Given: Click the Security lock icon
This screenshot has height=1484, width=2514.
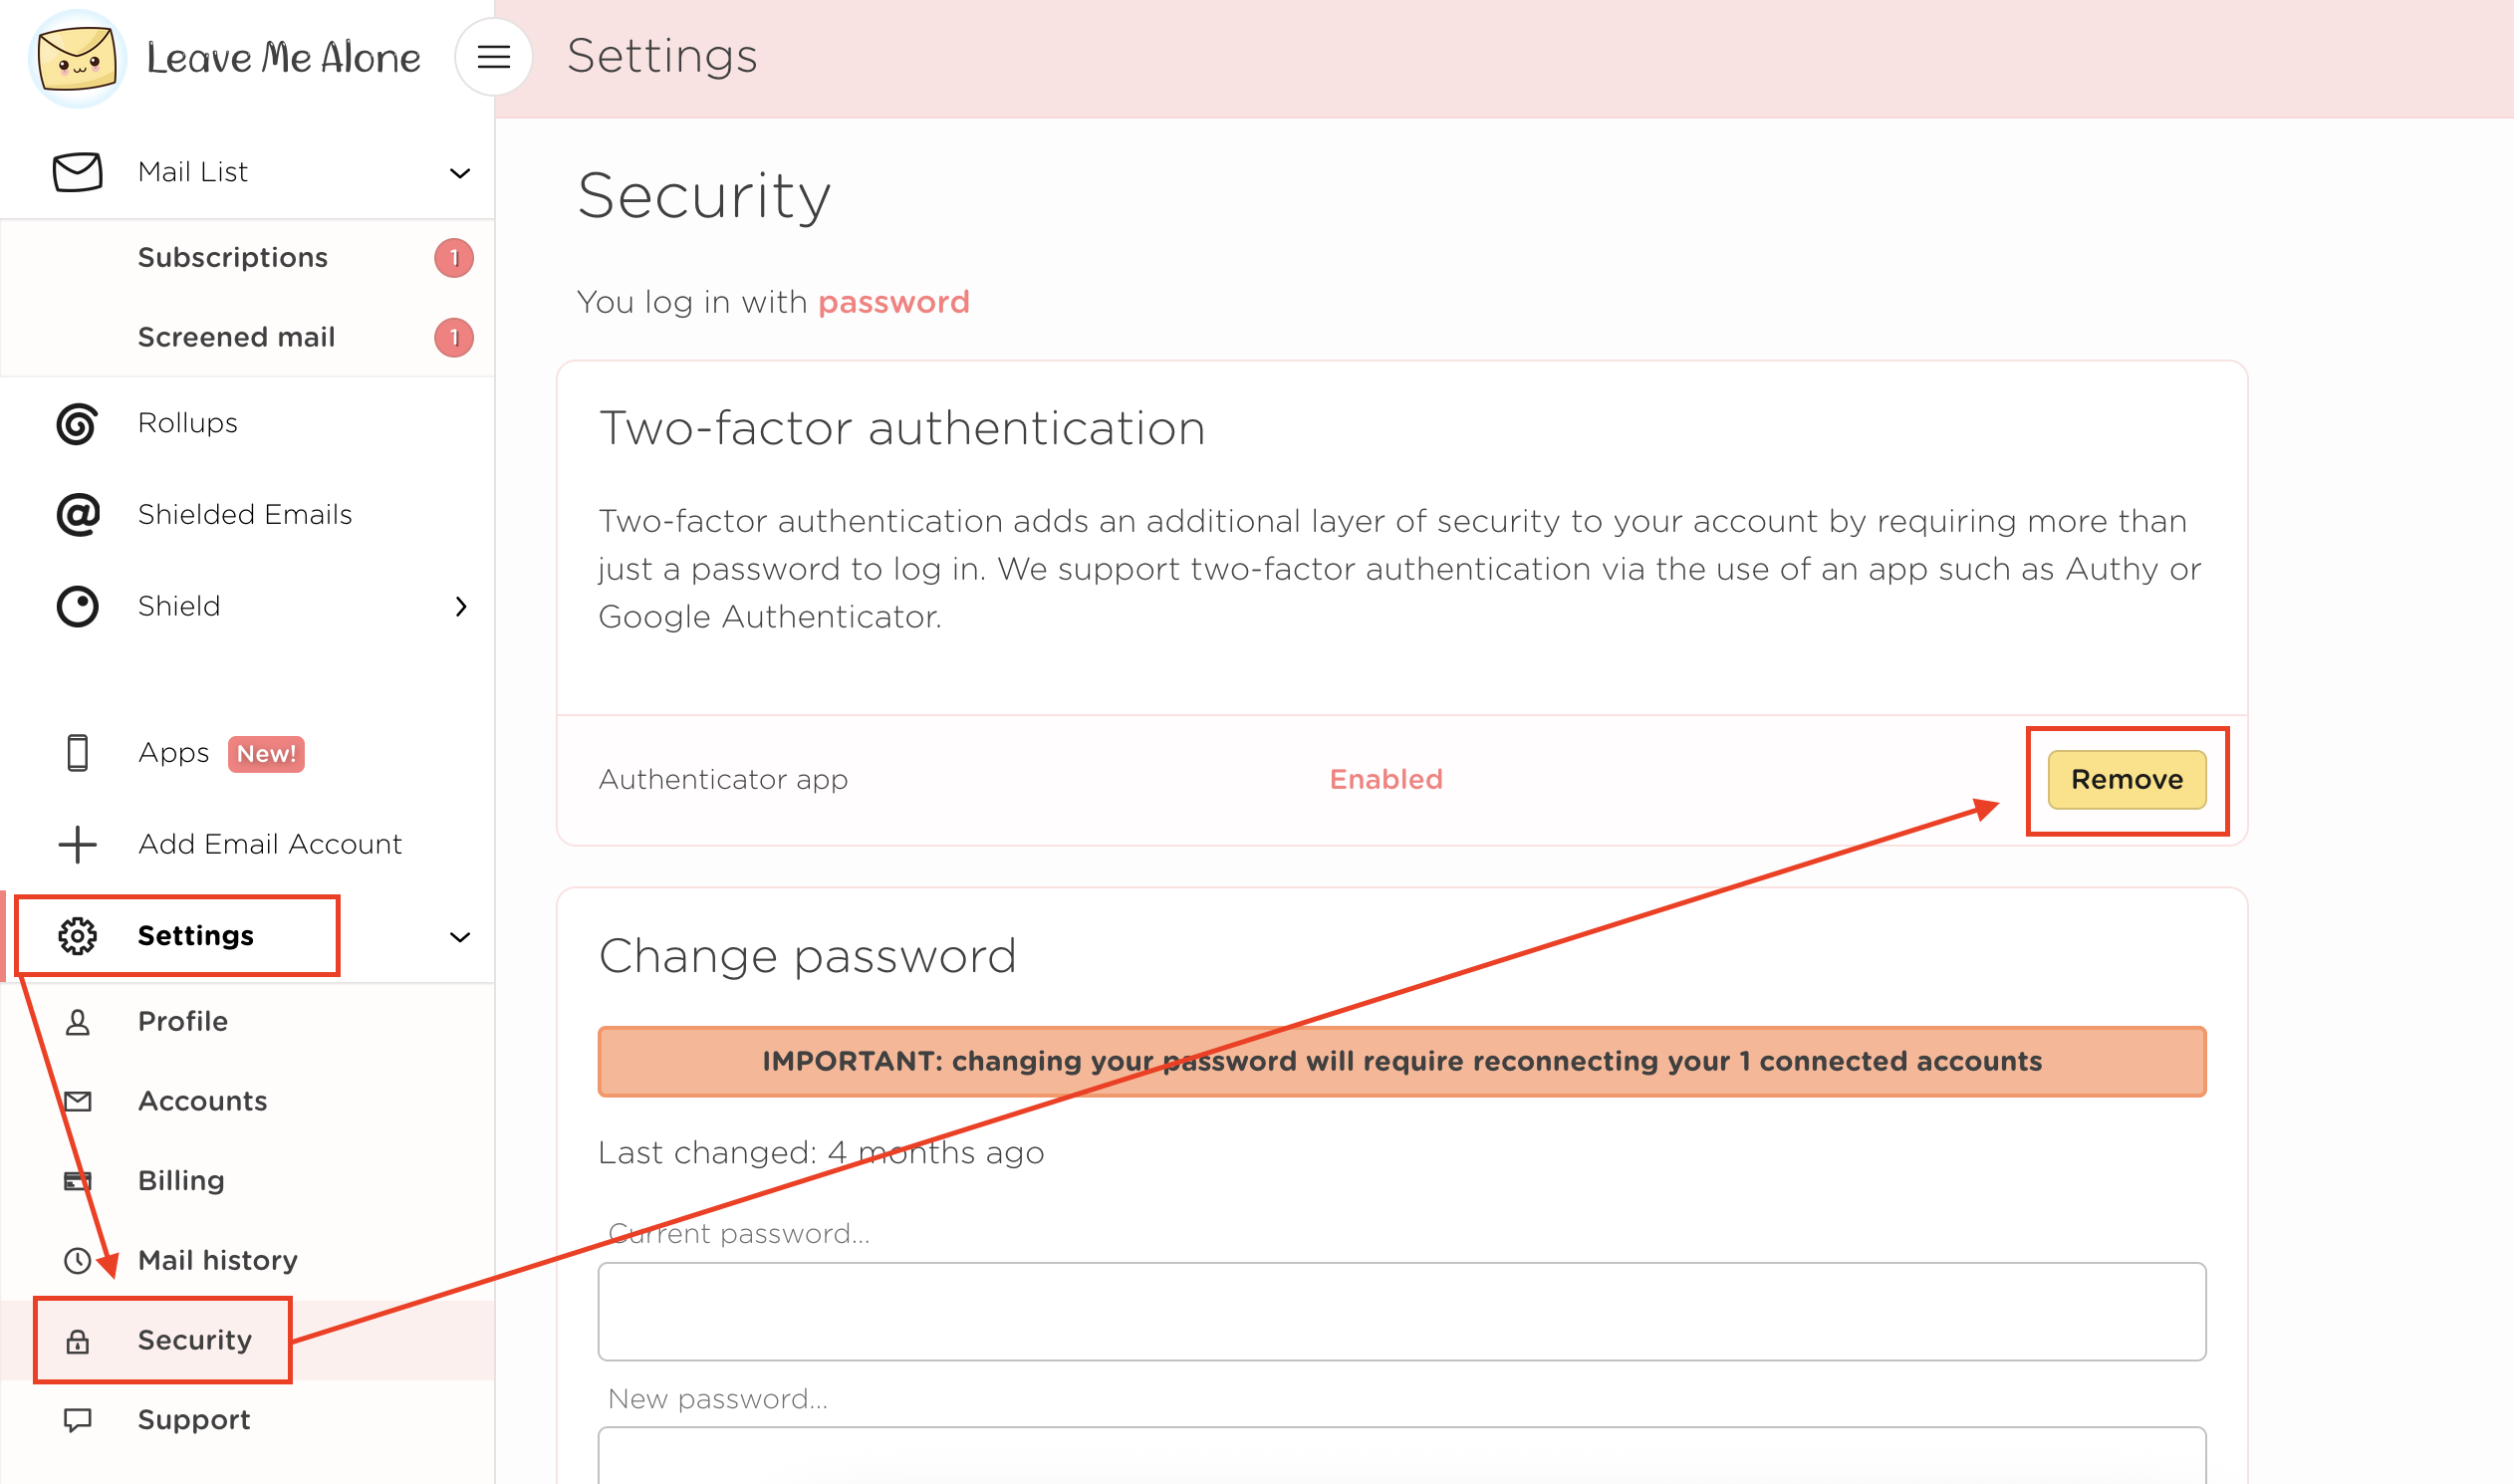Looking at the screenshot, I should (x=77, y=1341).
